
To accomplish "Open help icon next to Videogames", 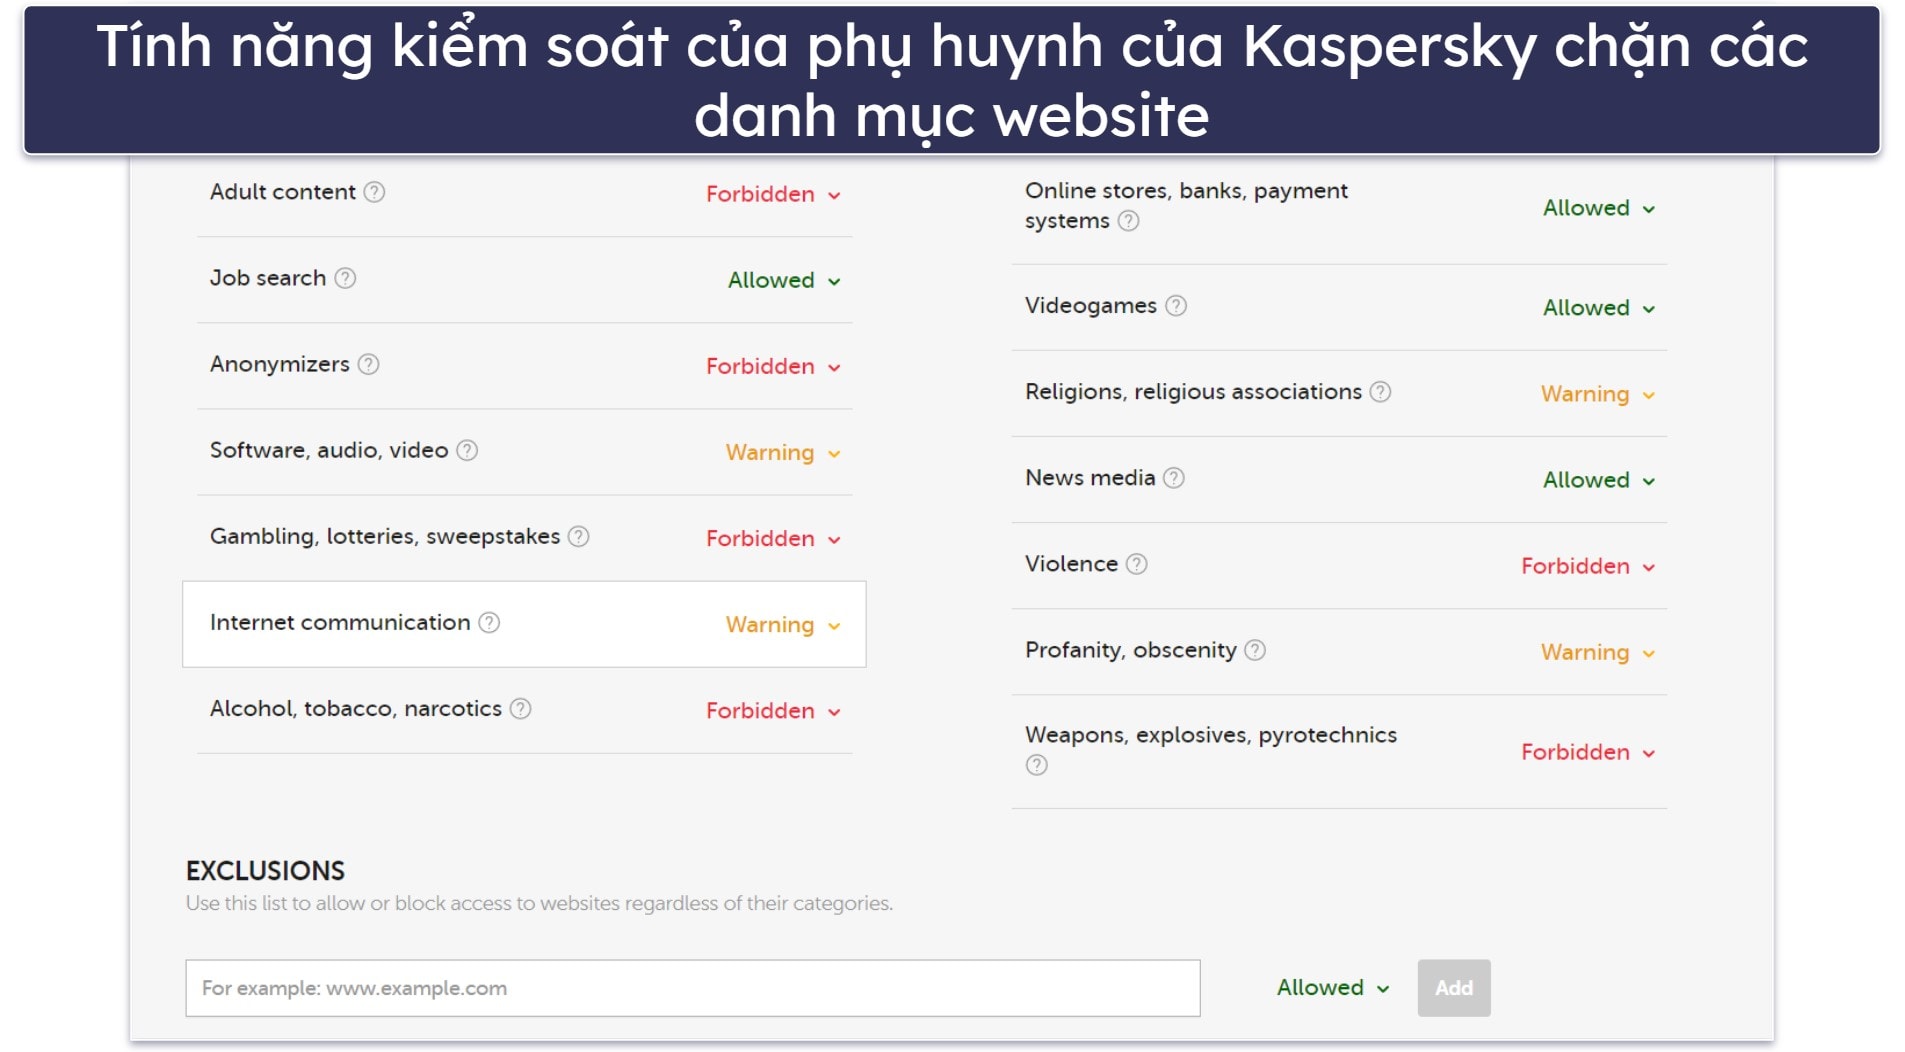I will point(1176,306).
